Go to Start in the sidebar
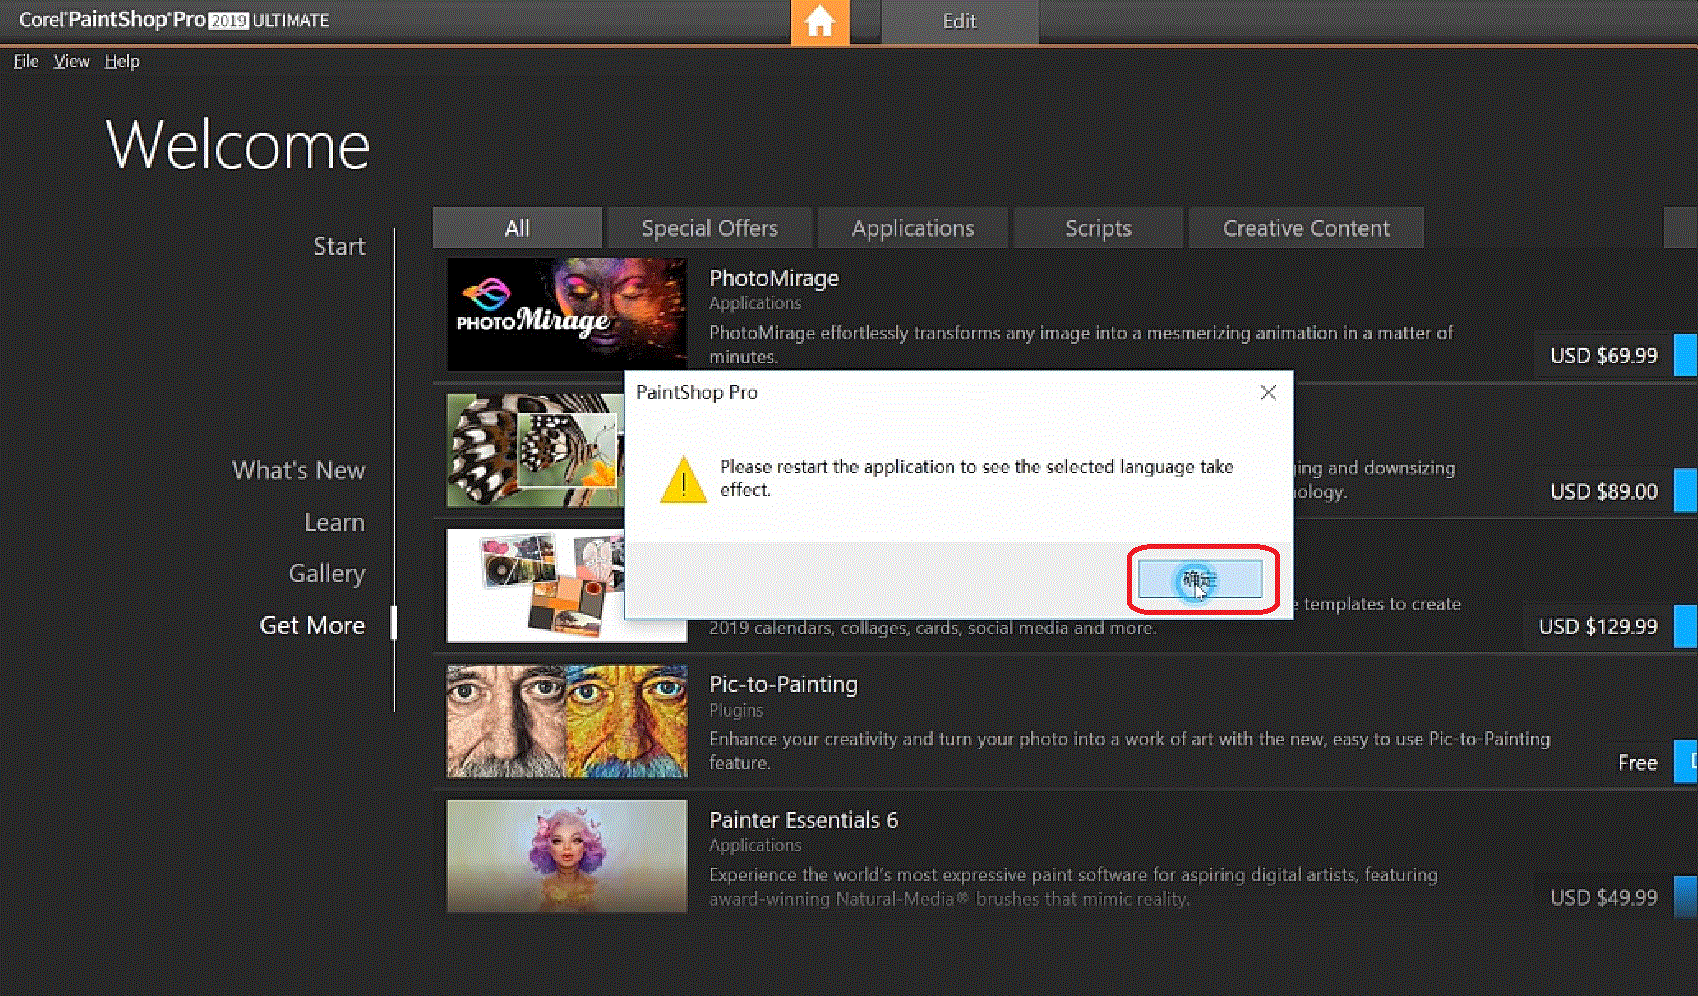The height and width of the screenshot is (996, 1698). click(339, 247)
